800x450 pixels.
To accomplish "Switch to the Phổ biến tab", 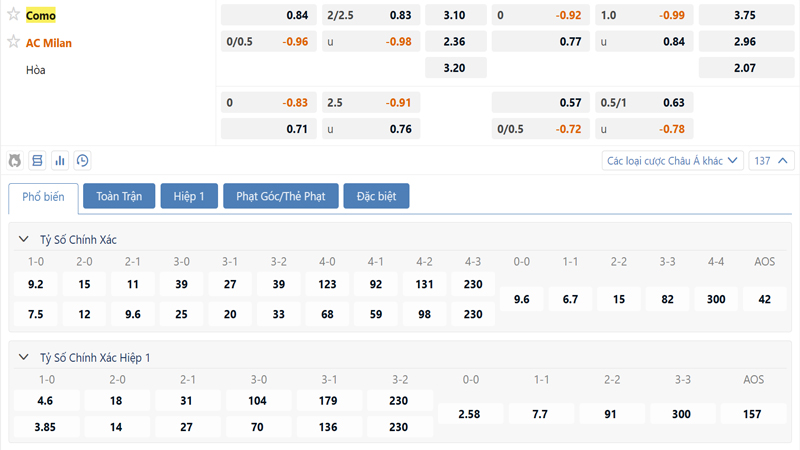I will coord(43,197).
